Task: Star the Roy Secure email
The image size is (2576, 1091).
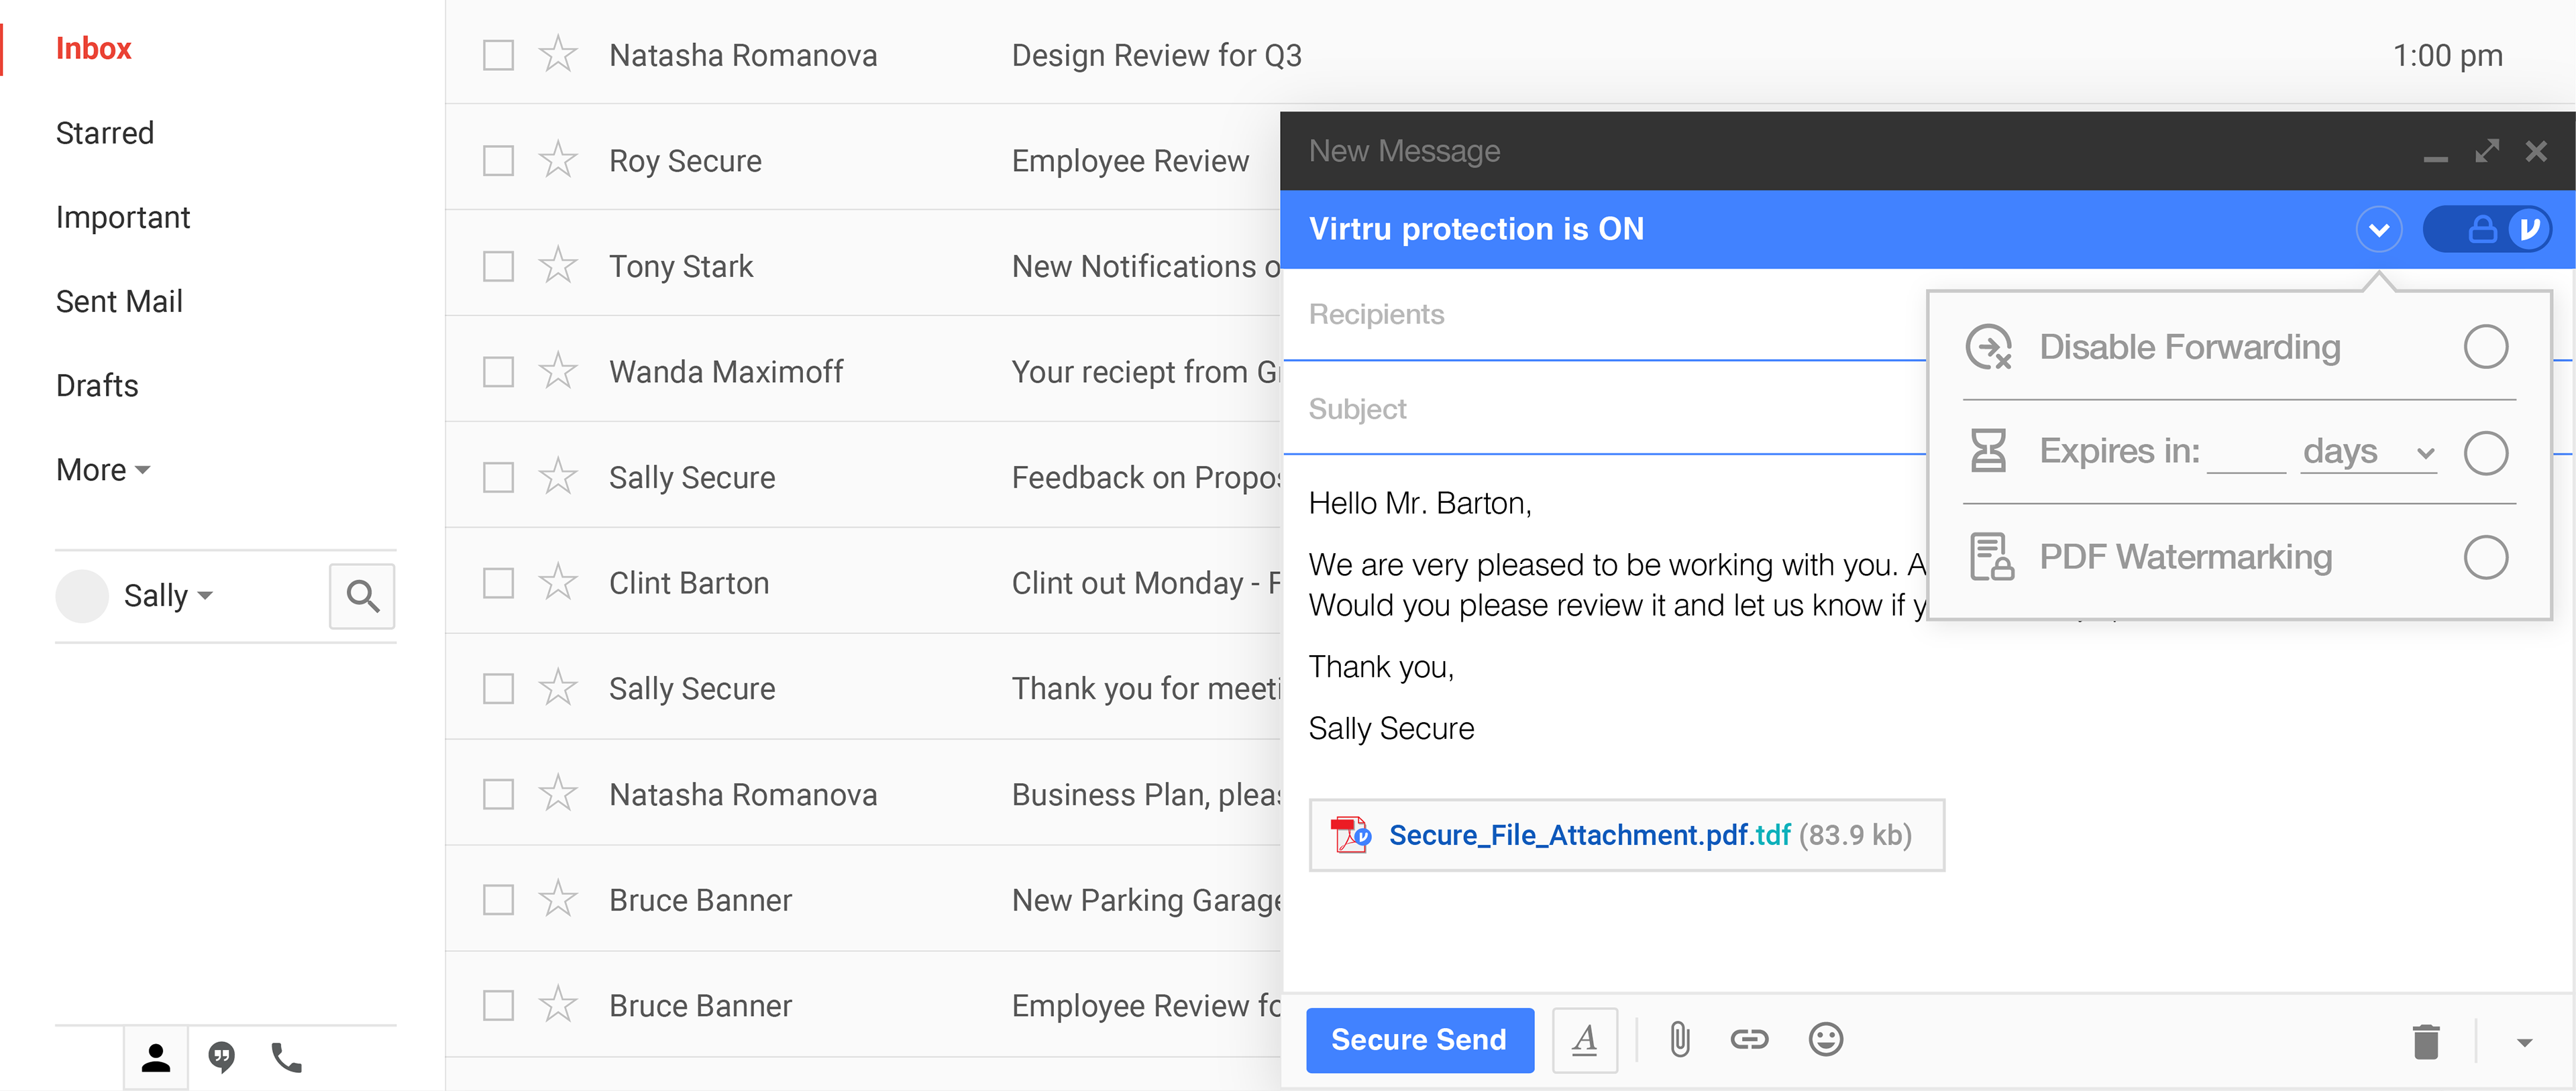Action: tap(558, 160)
